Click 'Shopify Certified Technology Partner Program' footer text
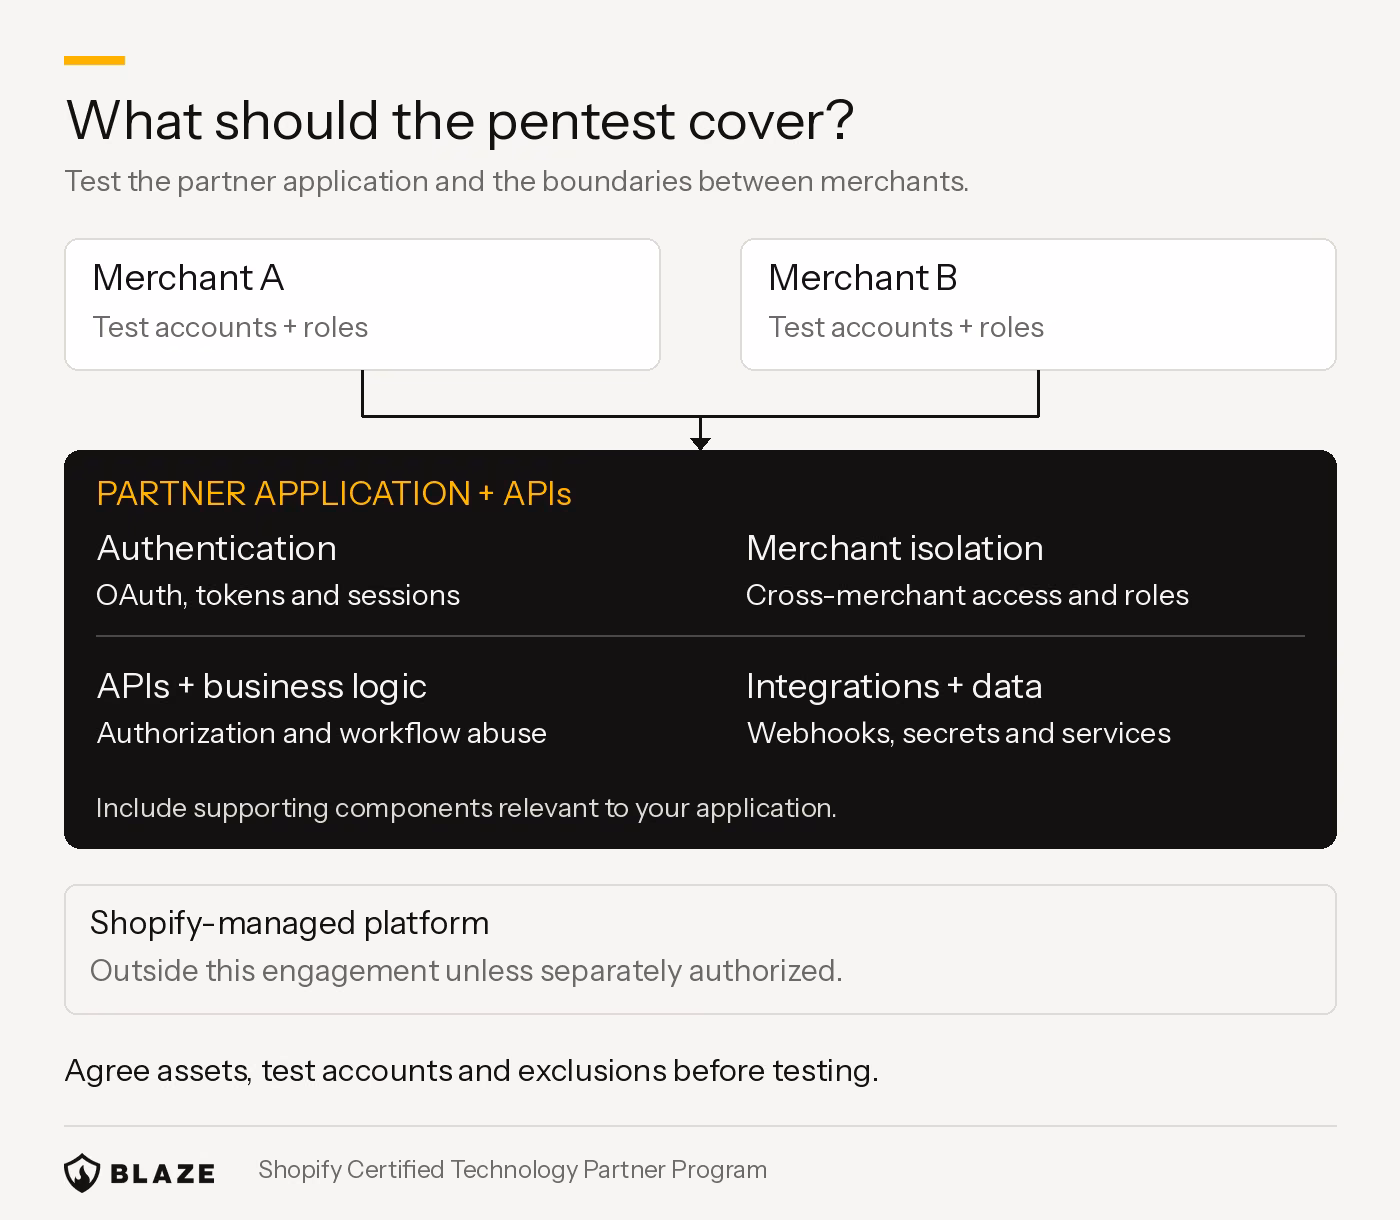1400x1220 pixels. [x=513, y=1170]
